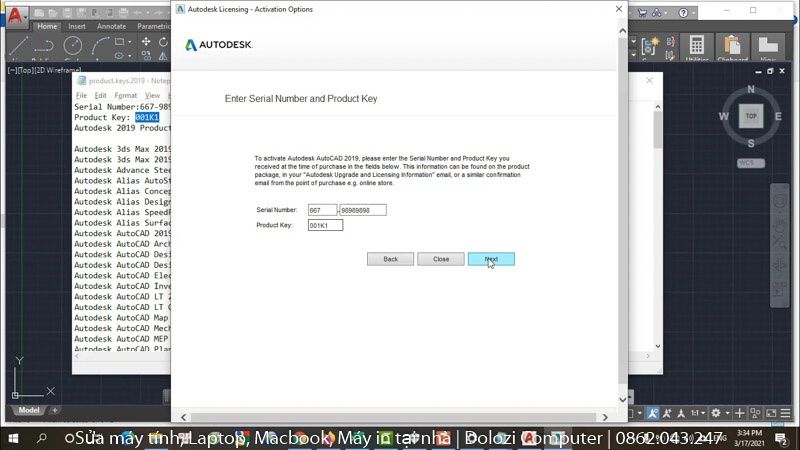Screen dimensions: 800x450
Task: Select the Arc tool in AutoCAD ribbon
Action: (100, 46)
